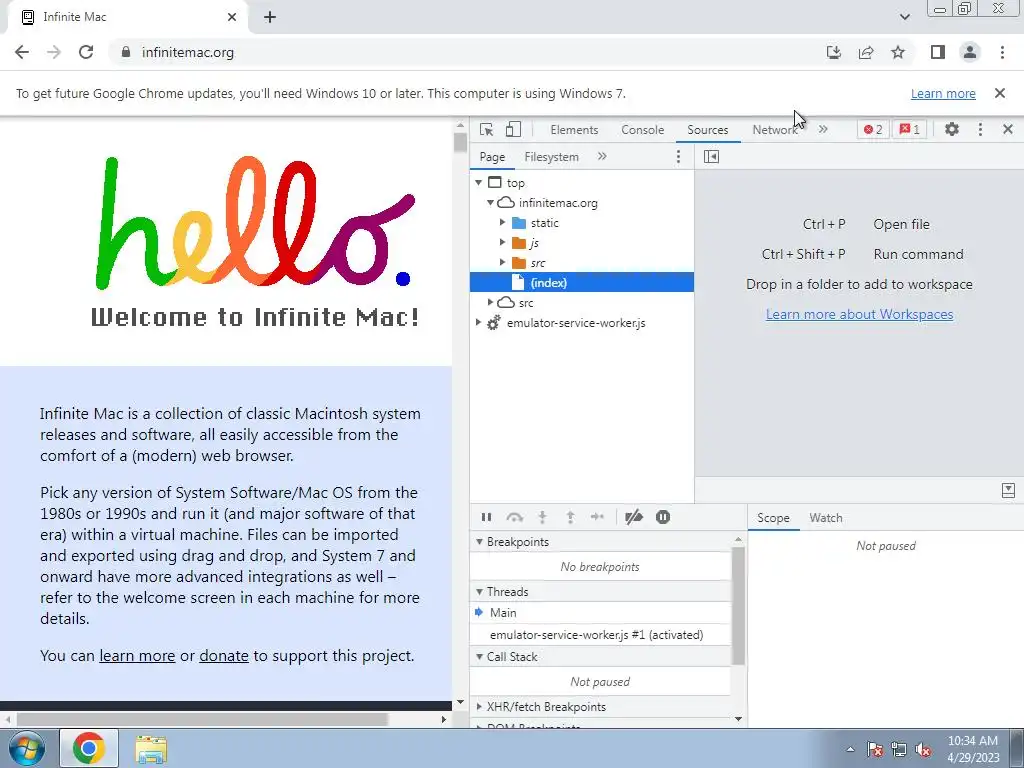
Task: Toggle the browser side panel icon
Action: [x=938, y=52]
